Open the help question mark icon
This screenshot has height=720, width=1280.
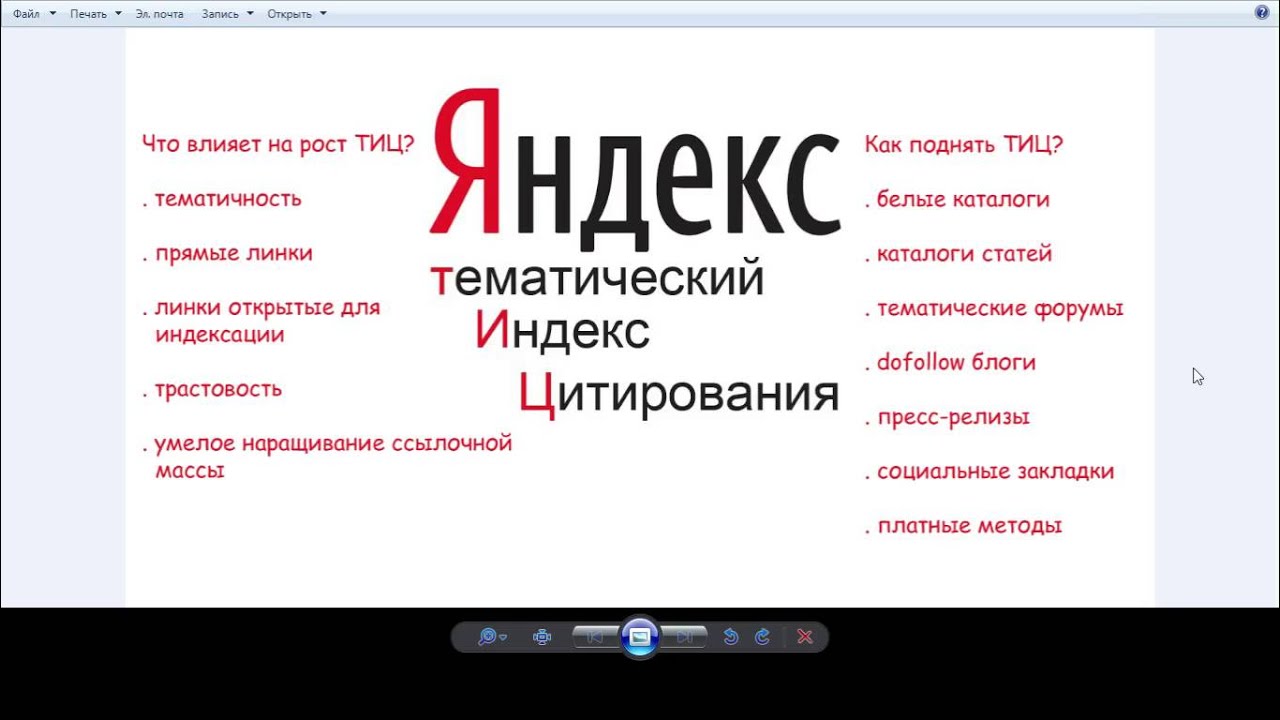pos(1262,13)
